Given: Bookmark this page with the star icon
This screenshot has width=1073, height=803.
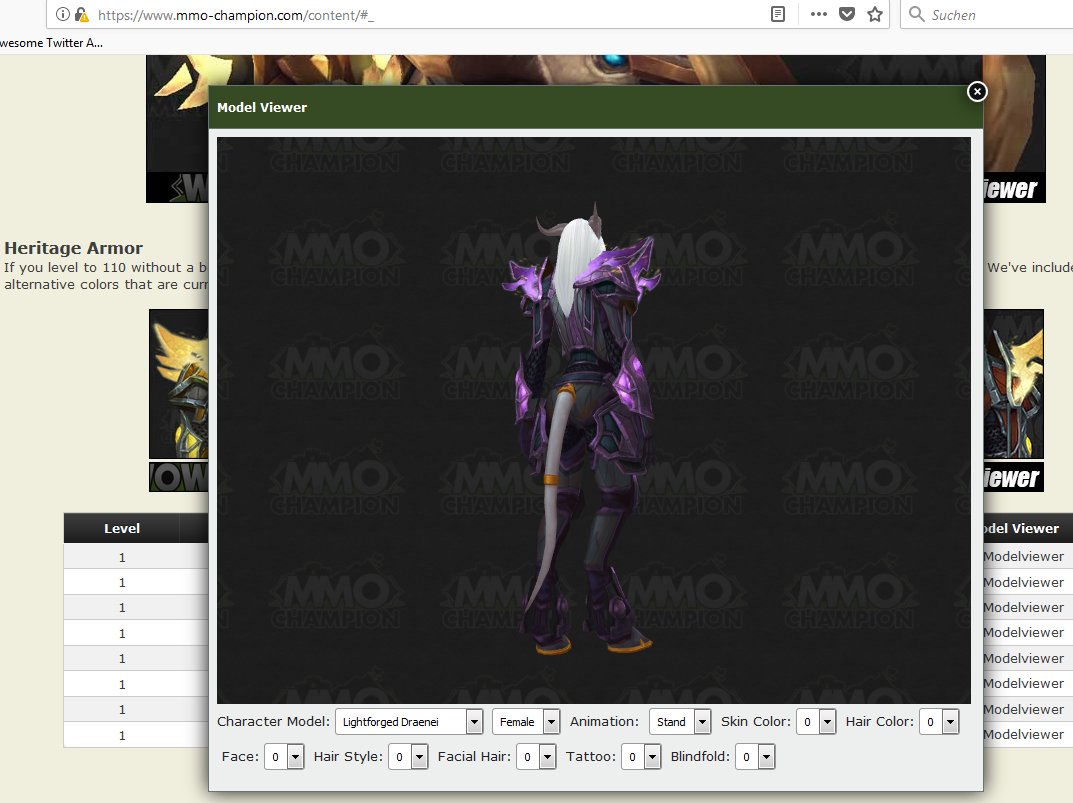Looking at the screenshot, I should [875, 14].
